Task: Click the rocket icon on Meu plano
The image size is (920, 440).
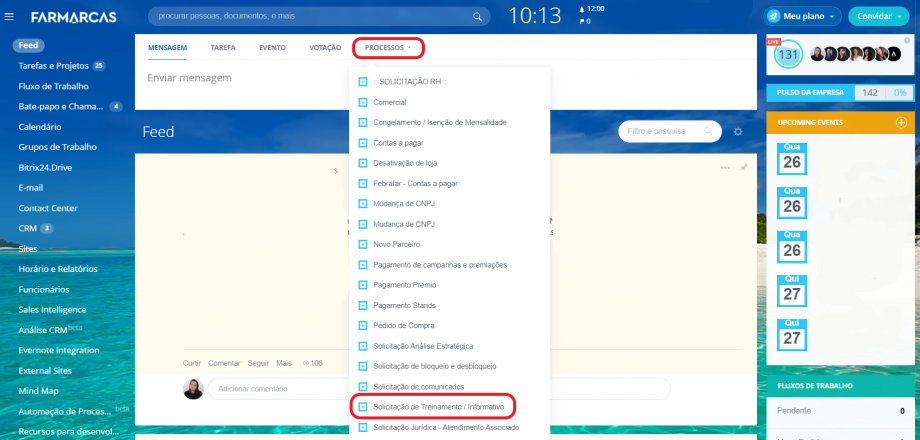Action: coord(775,16)
